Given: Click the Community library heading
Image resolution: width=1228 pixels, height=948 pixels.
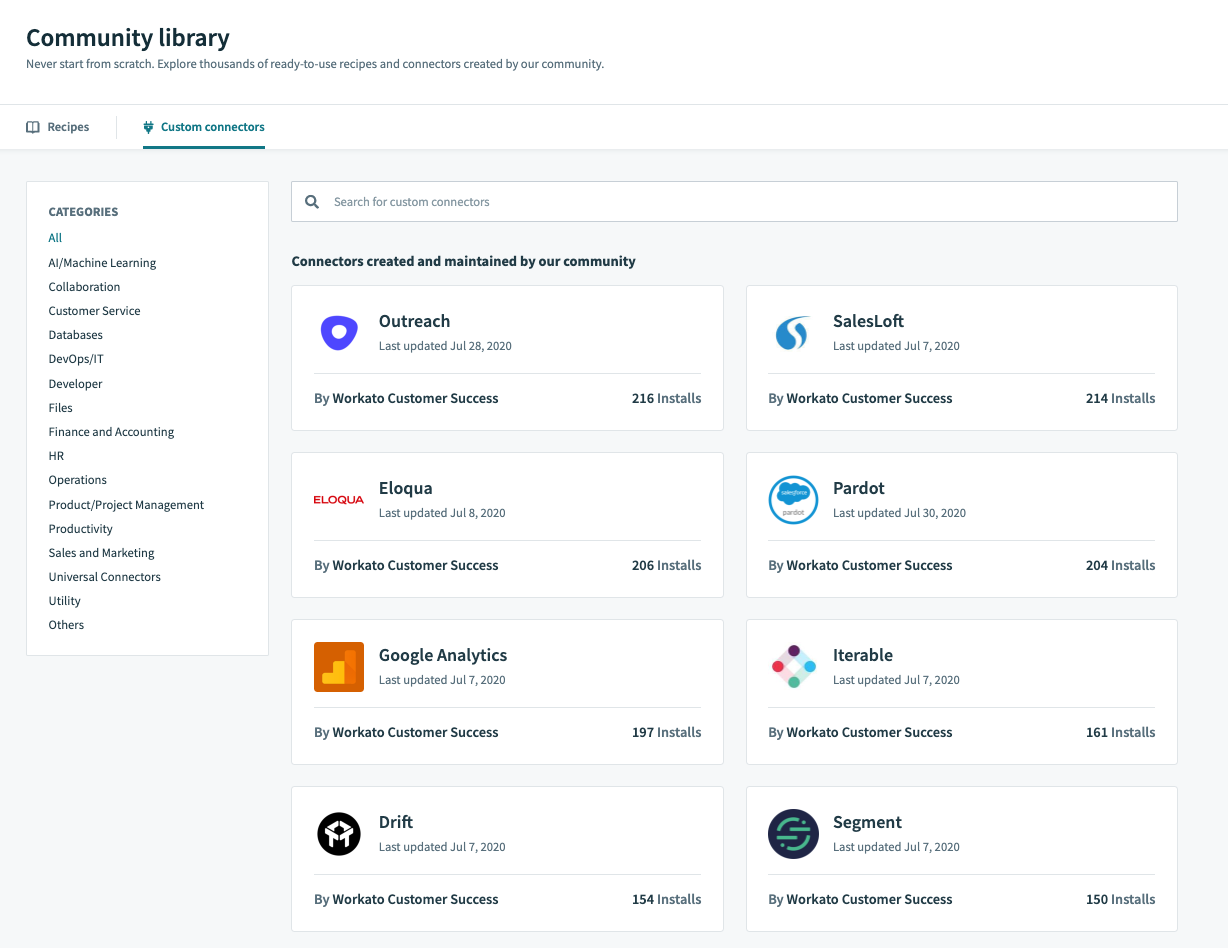Looking at the screenshot, I should pos(128,38).
